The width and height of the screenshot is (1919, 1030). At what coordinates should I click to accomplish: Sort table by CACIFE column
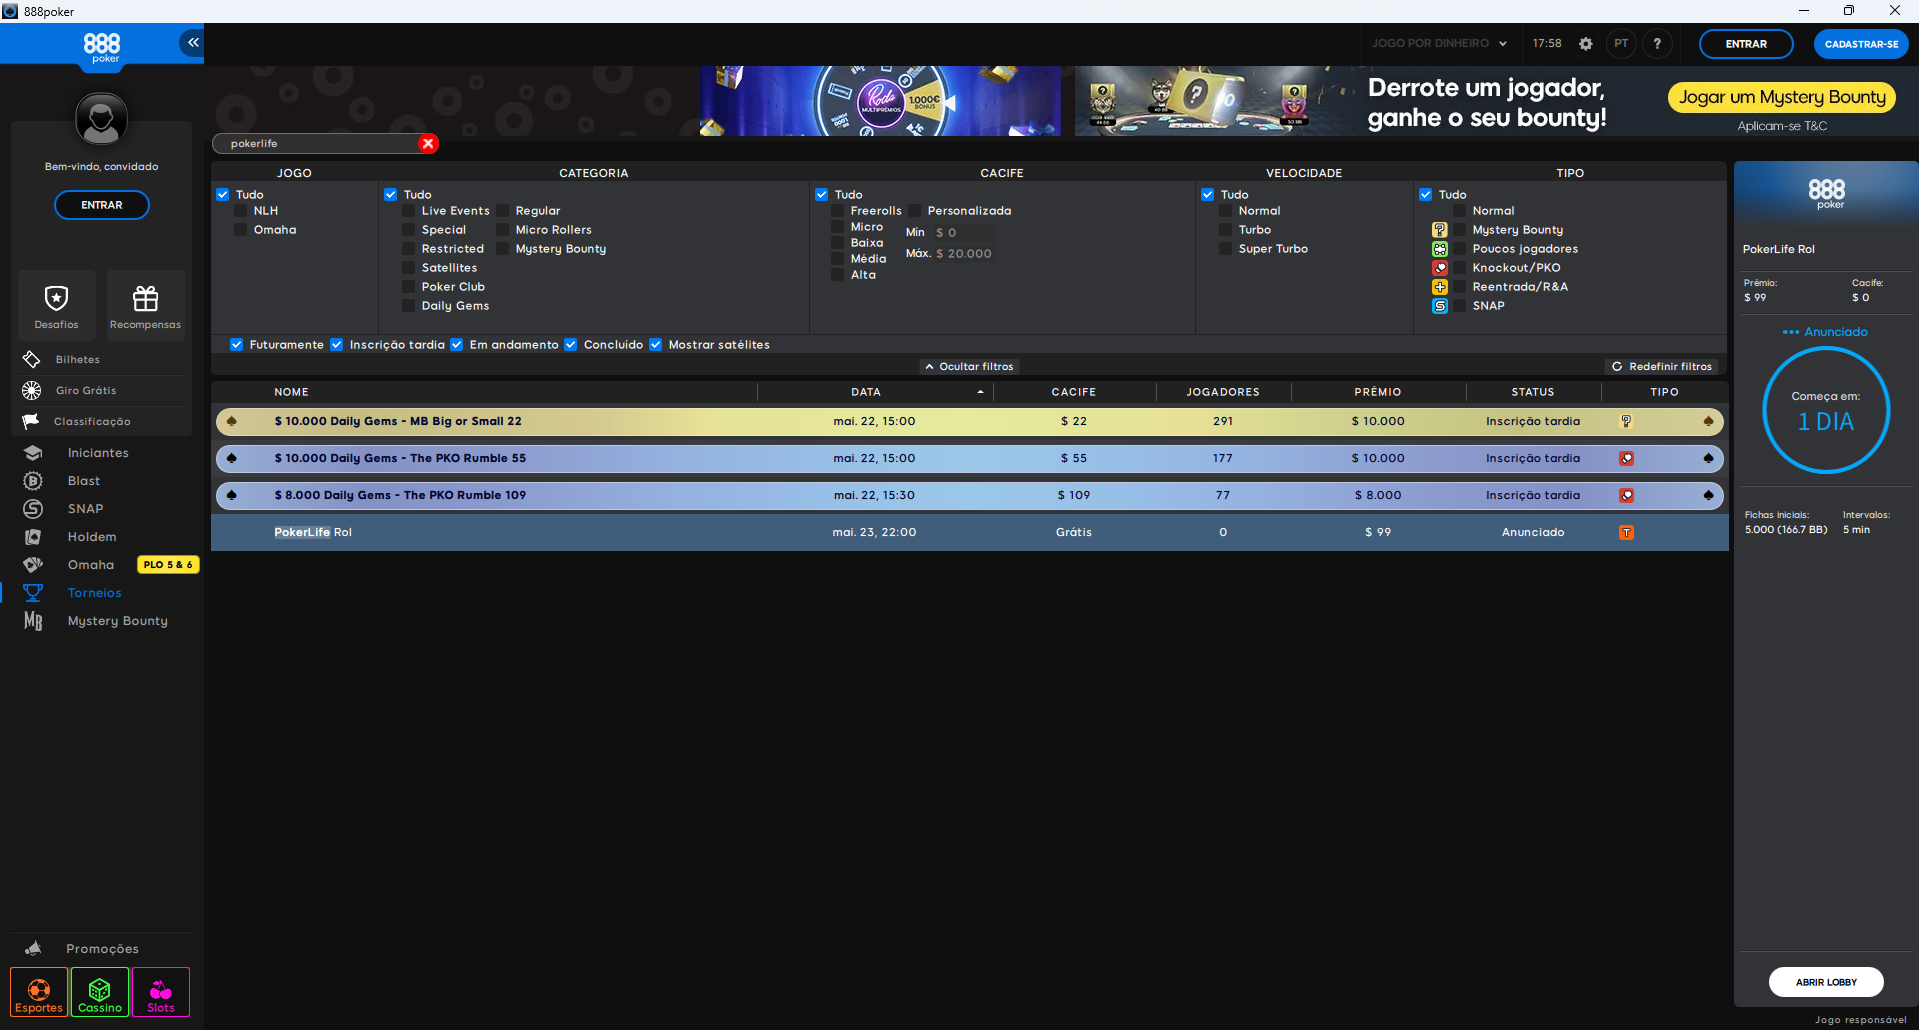click(1074, 392)
